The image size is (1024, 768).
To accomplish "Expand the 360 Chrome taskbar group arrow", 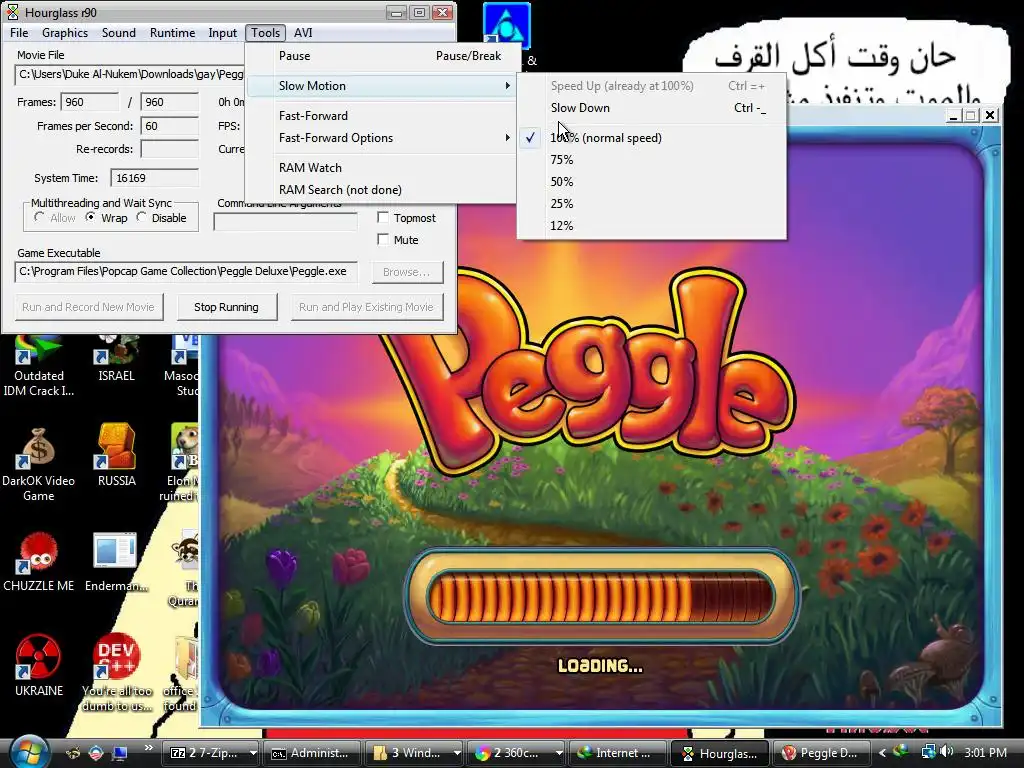I will point(559,753).
